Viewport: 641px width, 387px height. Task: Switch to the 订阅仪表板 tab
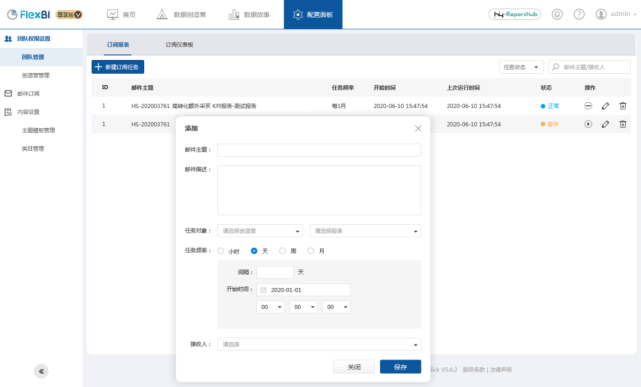pyautogui.click(x=179, y=45)
